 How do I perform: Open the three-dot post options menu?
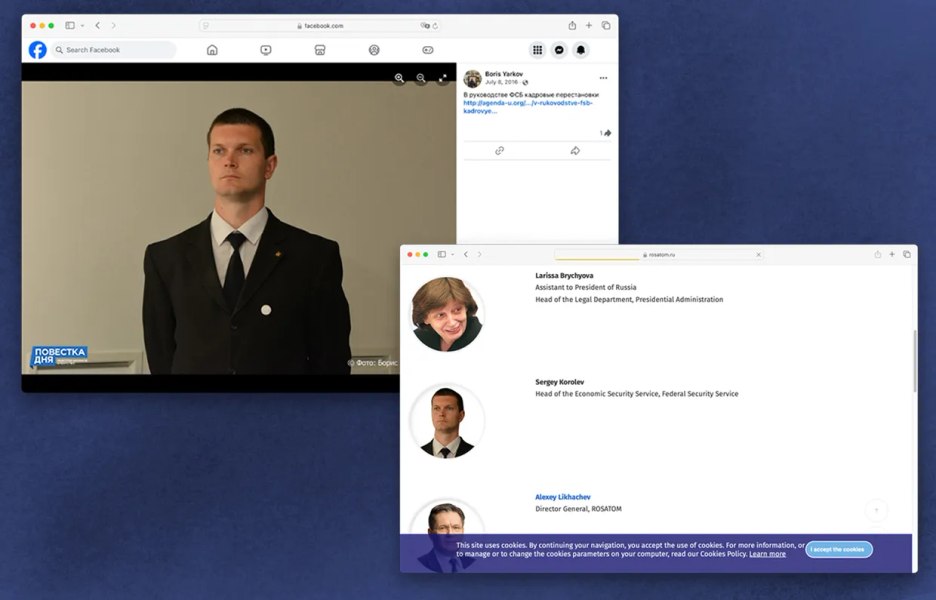pyautogui.click(x=604, y=78)
